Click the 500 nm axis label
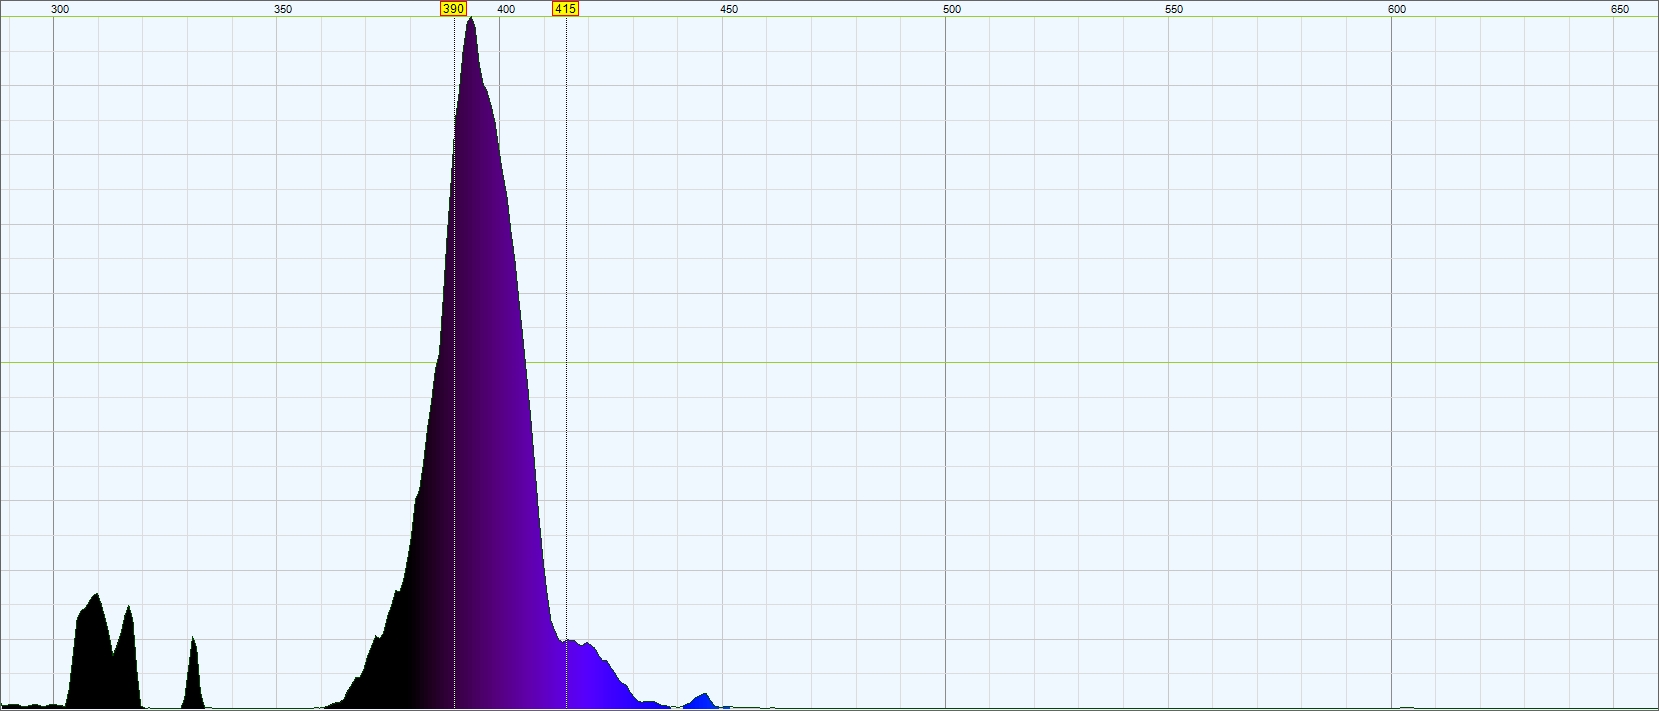Viewport: 1659px width, 711px height. coord(952,9)
